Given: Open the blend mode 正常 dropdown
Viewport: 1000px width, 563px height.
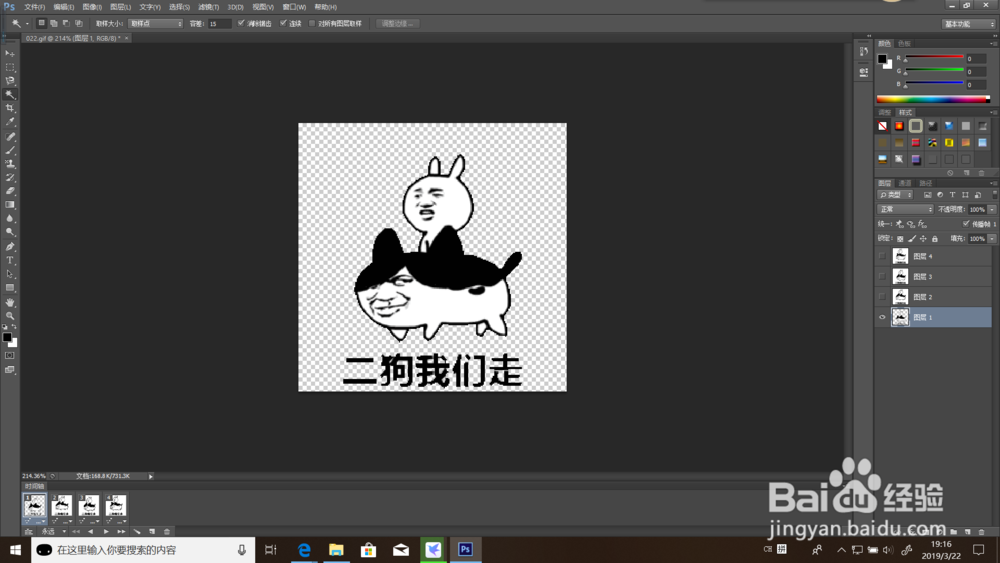Looking at the screenshot, I should (x=906, y=209).
